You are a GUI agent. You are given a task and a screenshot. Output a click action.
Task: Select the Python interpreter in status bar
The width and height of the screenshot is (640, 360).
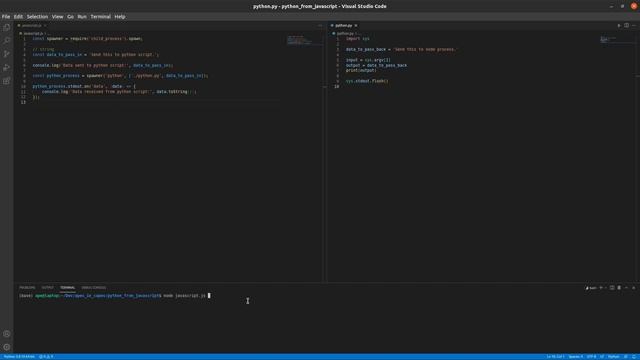pyautogui.click(x=19, y=357)
